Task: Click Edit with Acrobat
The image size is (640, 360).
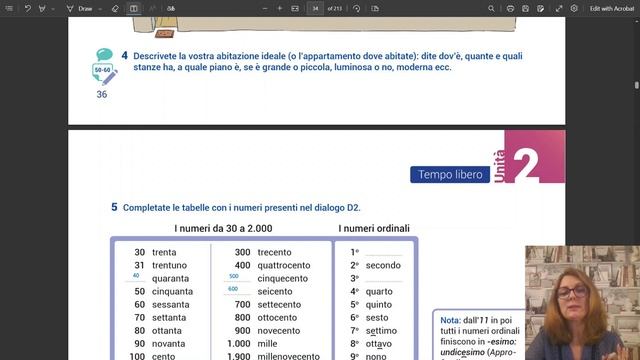Action: point(611,8)
